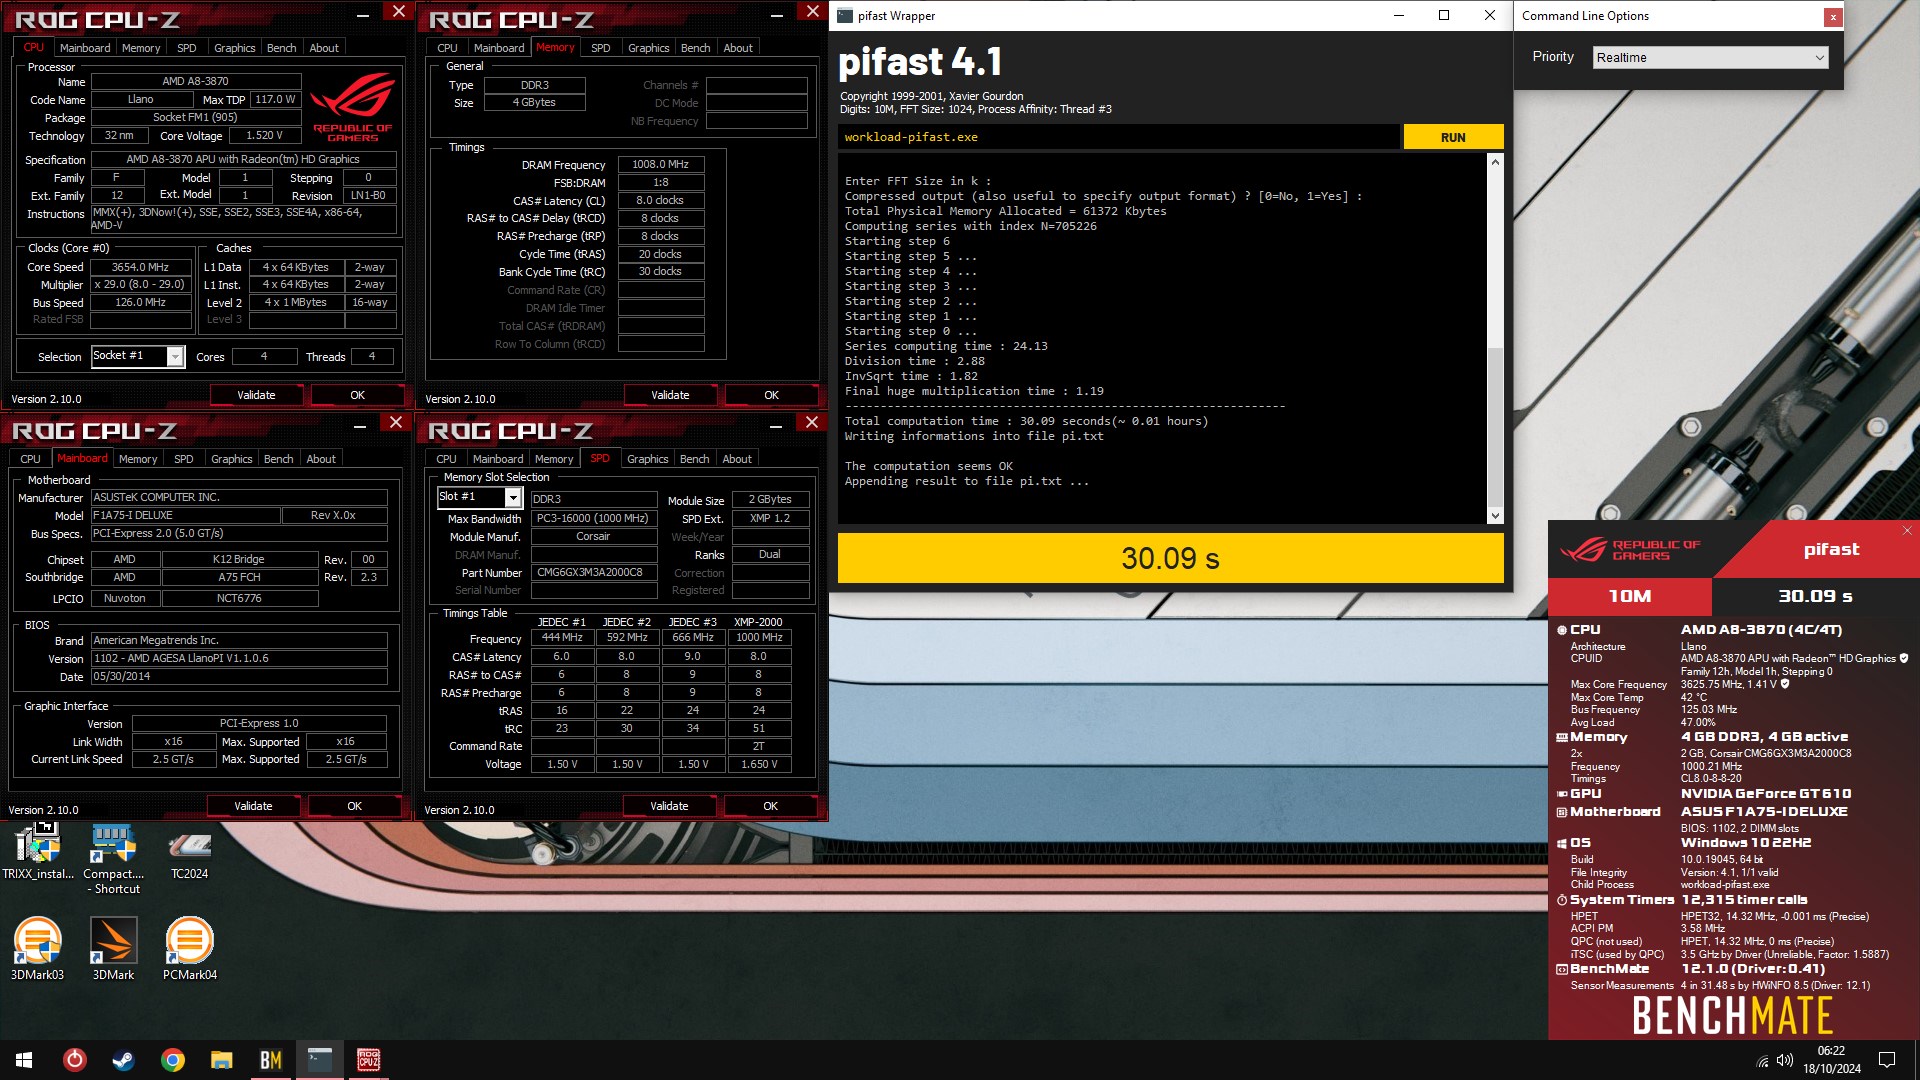Click the 10M digits label in BenchMate panel
The height and width of the screenshot is (1080, 1920).
(x=1629, y=596)
